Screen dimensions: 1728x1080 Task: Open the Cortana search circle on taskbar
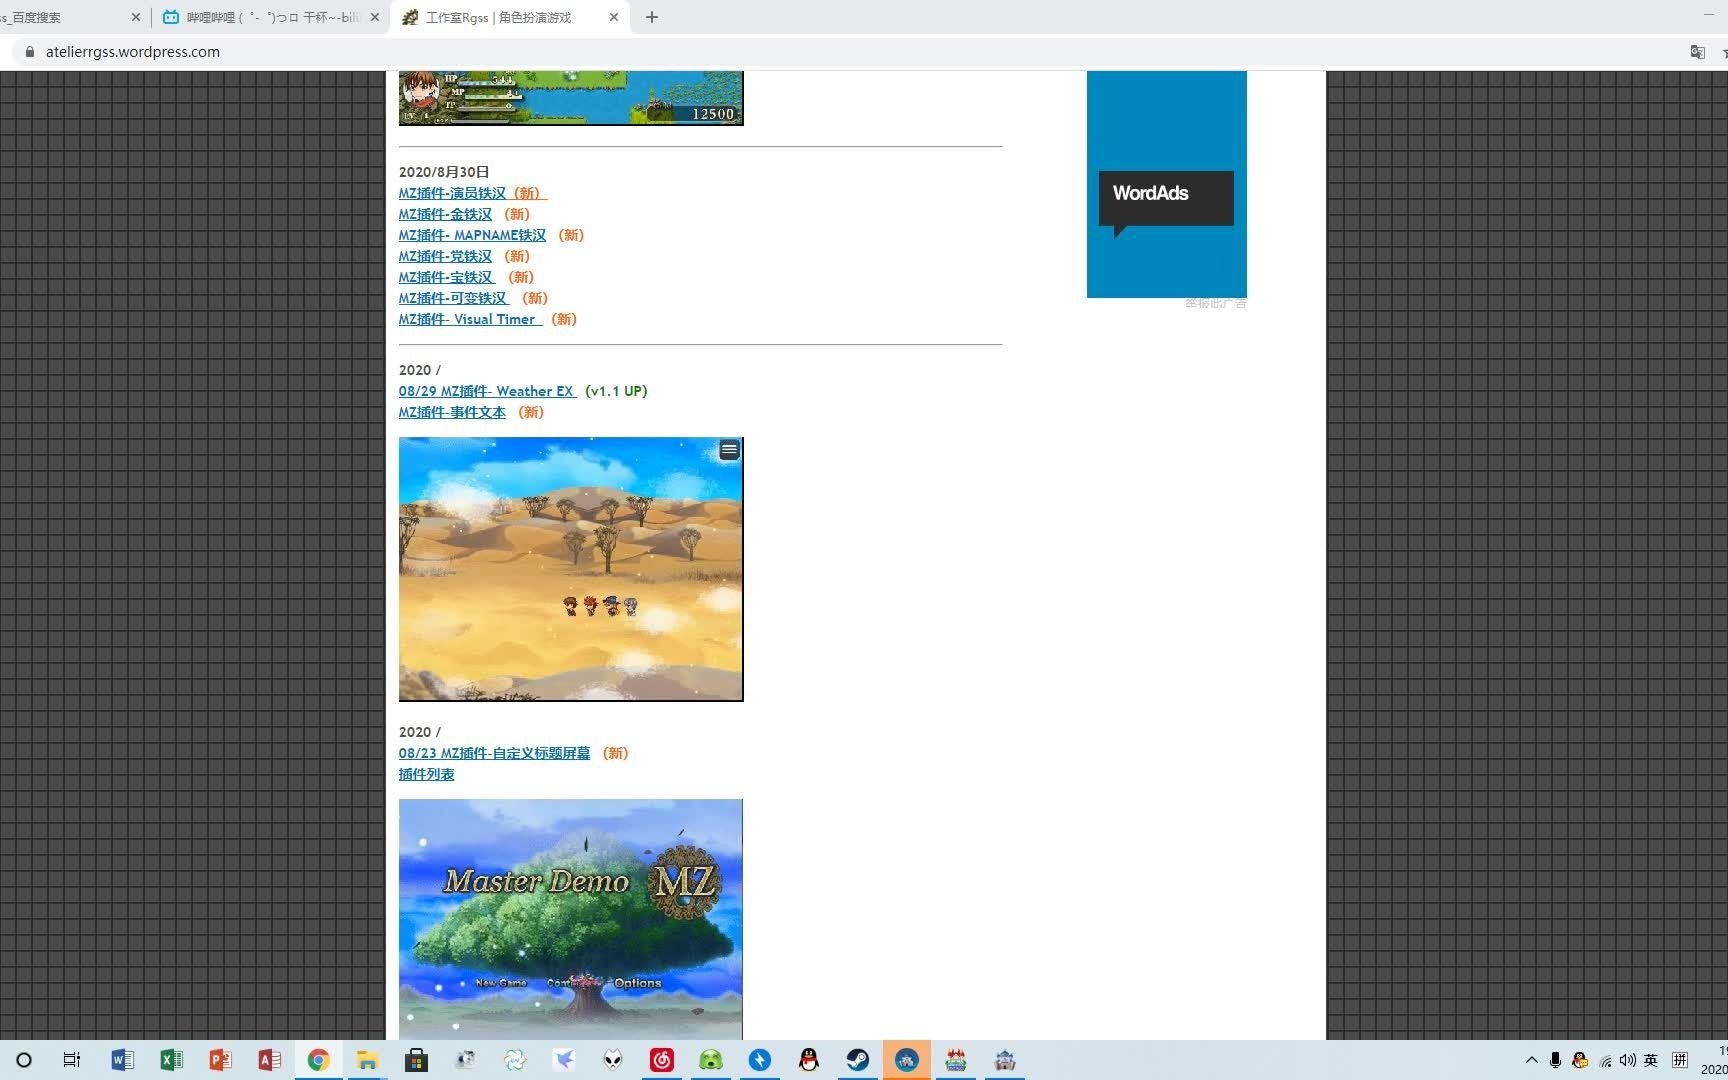pos(24,1060)
